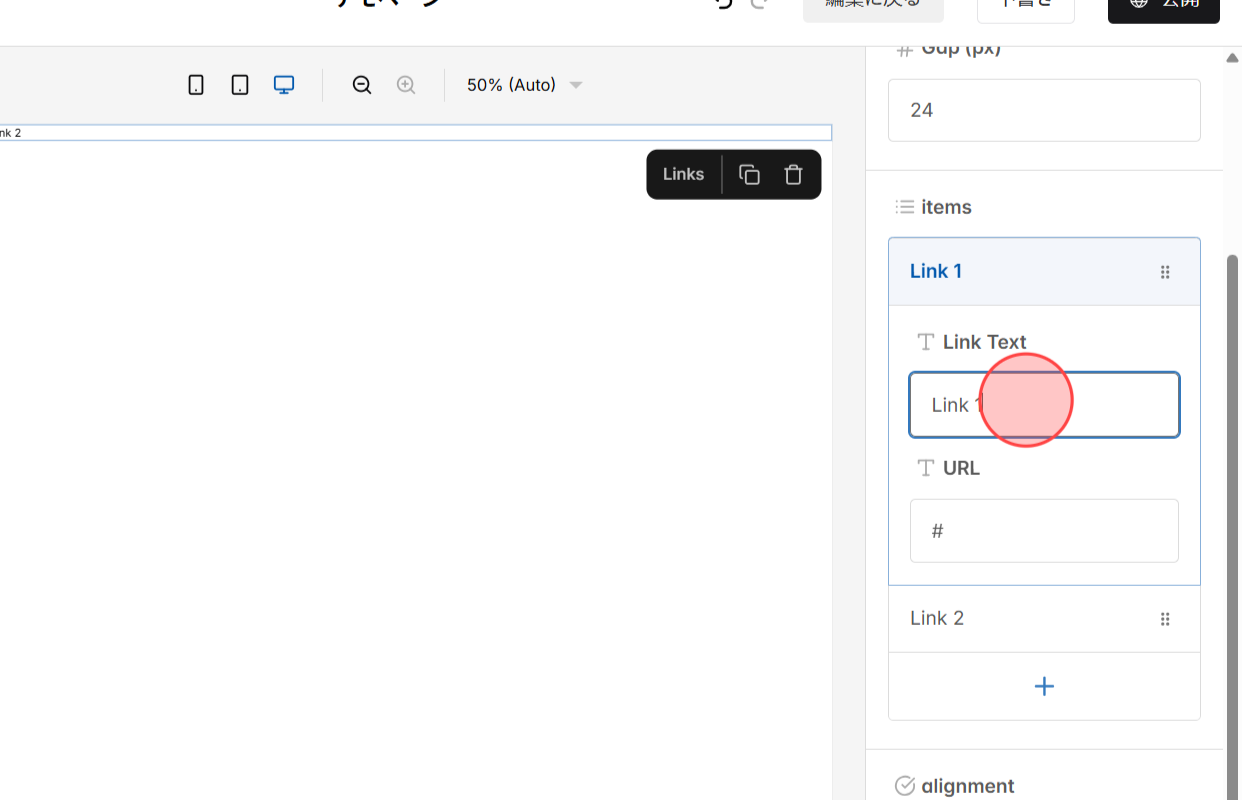Switch to tablet preview
The height and width of the screenshot is (800, 1242).
[239, 84]
